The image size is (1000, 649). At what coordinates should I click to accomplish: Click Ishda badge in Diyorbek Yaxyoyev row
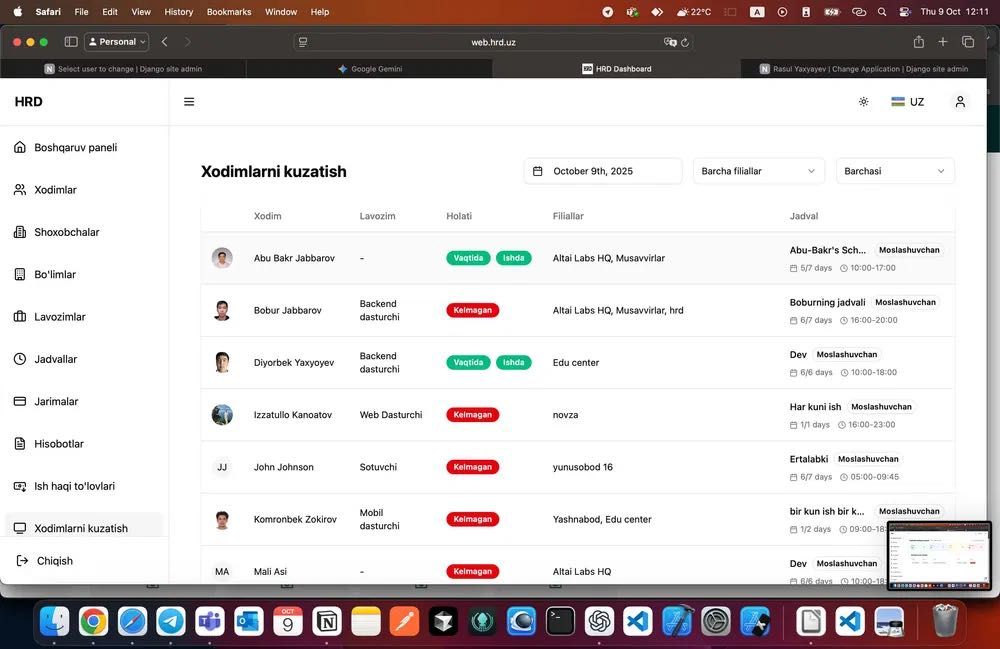click(513, 363)
